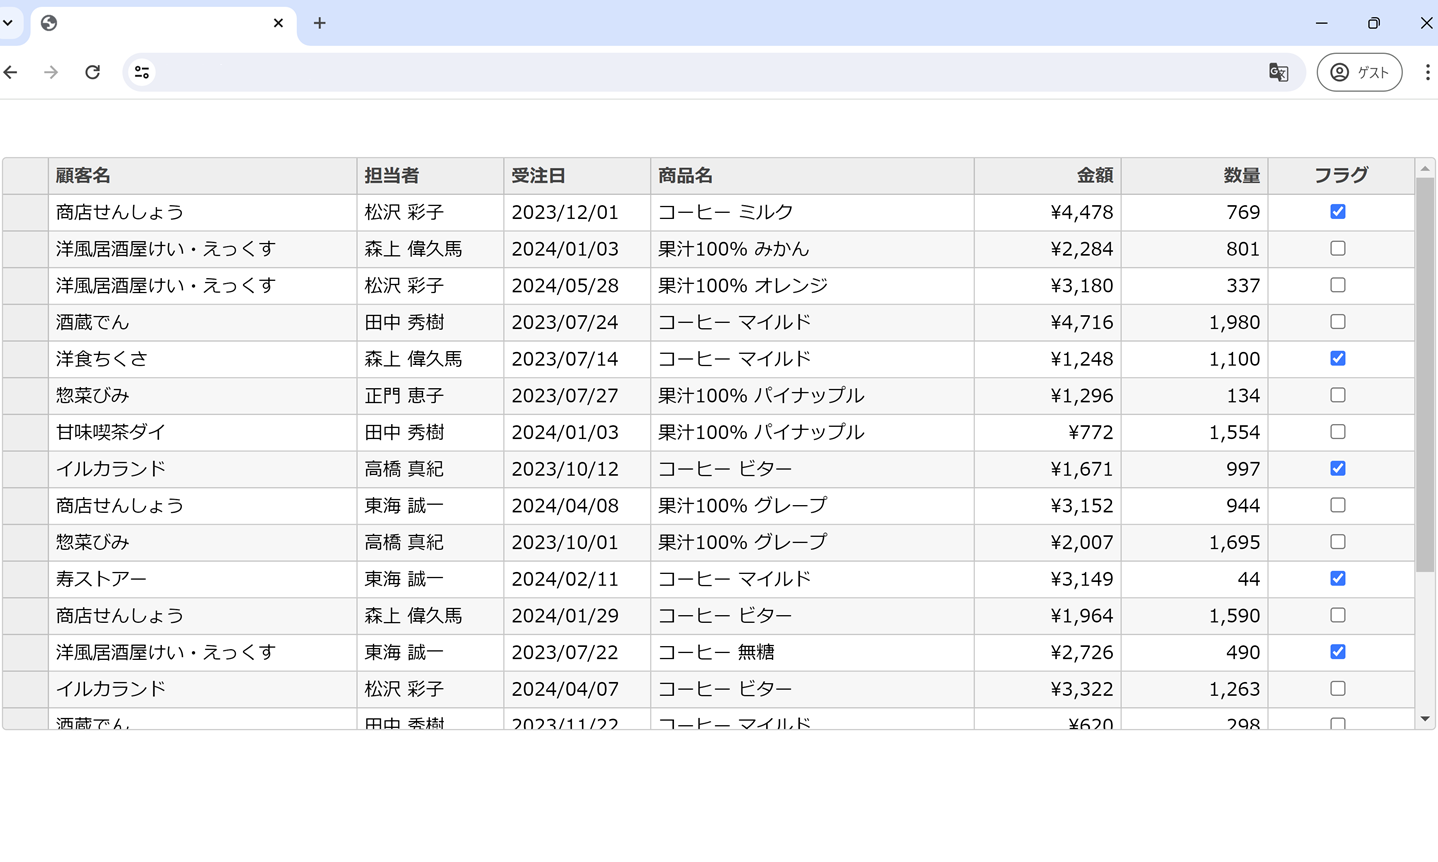Select the quantity cell 44
This screenshot has height=862, width=1438.
(x=1195, y=579)
